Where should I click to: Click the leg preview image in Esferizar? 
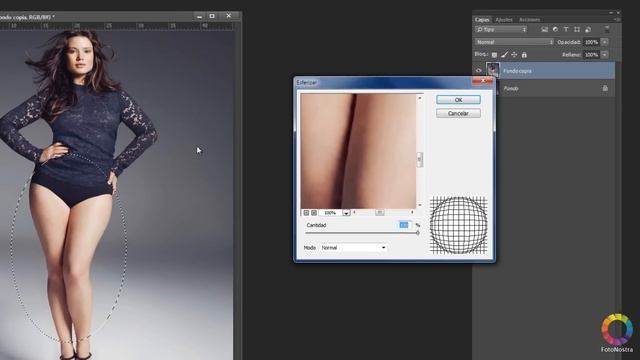[358, 151]
